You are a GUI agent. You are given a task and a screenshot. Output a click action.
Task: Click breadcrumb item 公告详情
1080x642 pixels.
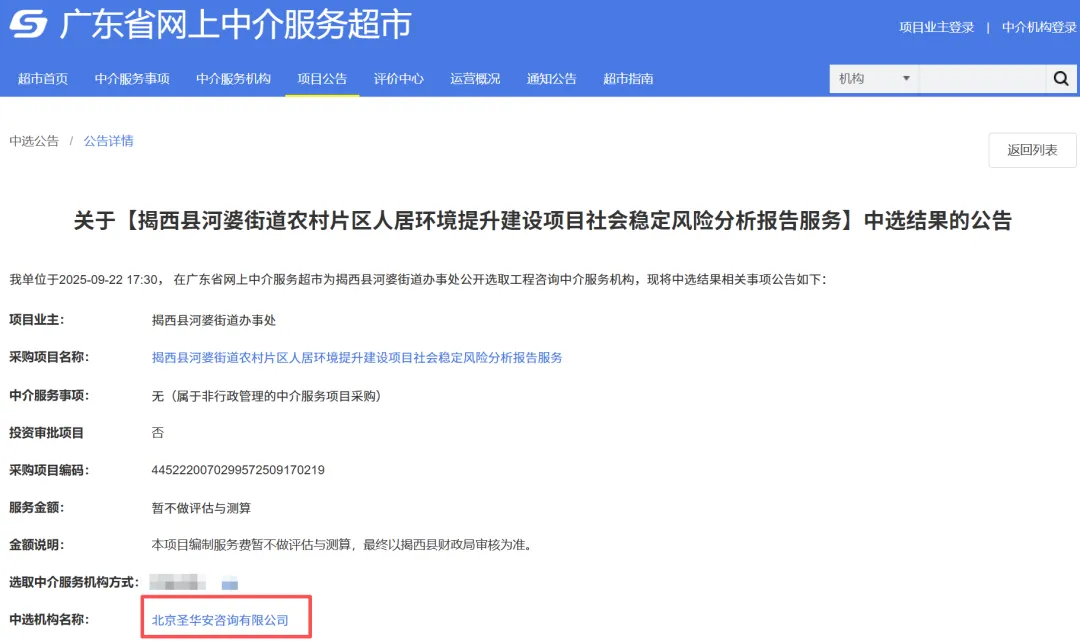click(109, 141)
